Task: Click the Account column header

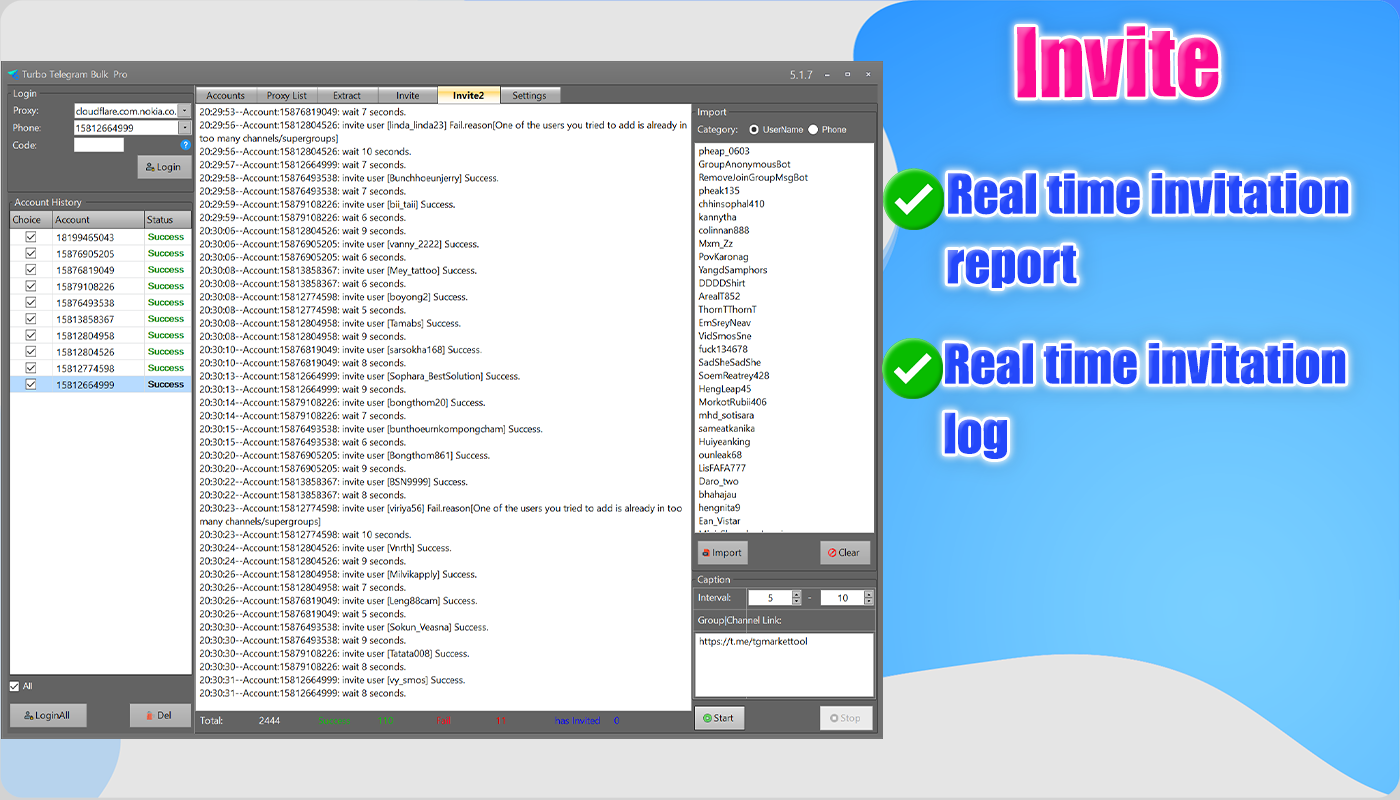Action: click(97, 220)
